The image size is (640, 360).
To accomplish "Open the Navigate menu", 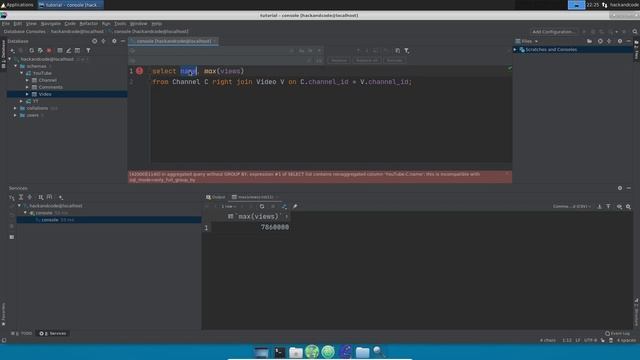I will 51,24.
